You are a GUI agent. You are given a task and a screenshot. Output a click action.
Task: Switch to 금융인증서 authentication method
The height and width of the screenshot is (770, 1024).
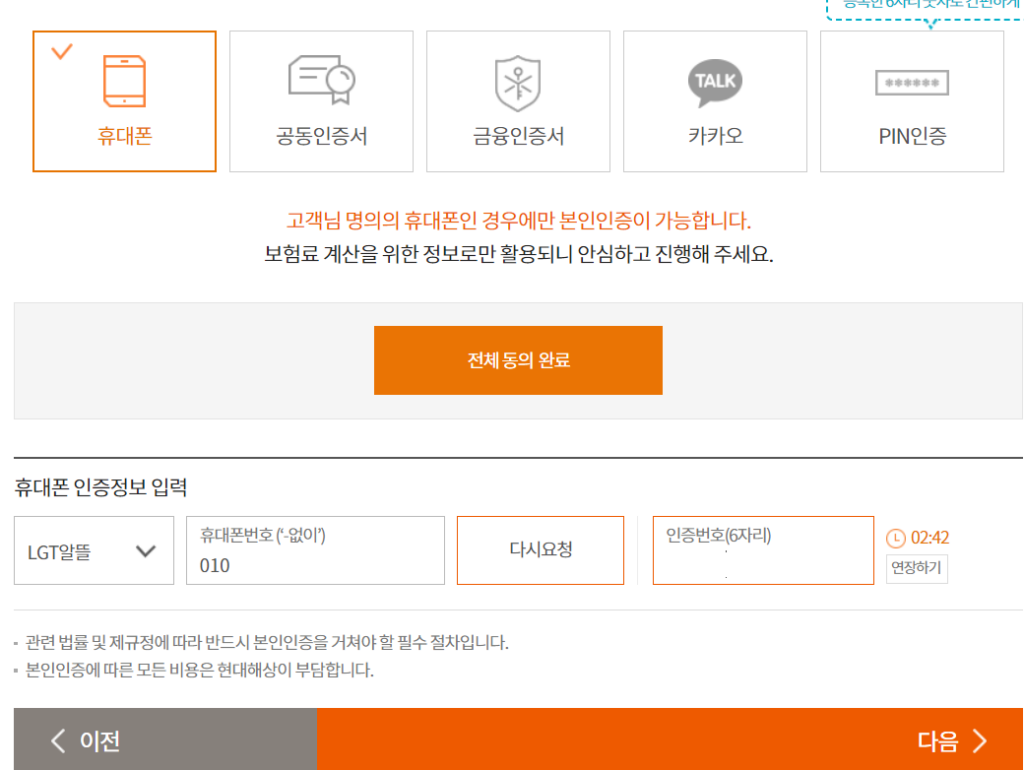[518, 136]
